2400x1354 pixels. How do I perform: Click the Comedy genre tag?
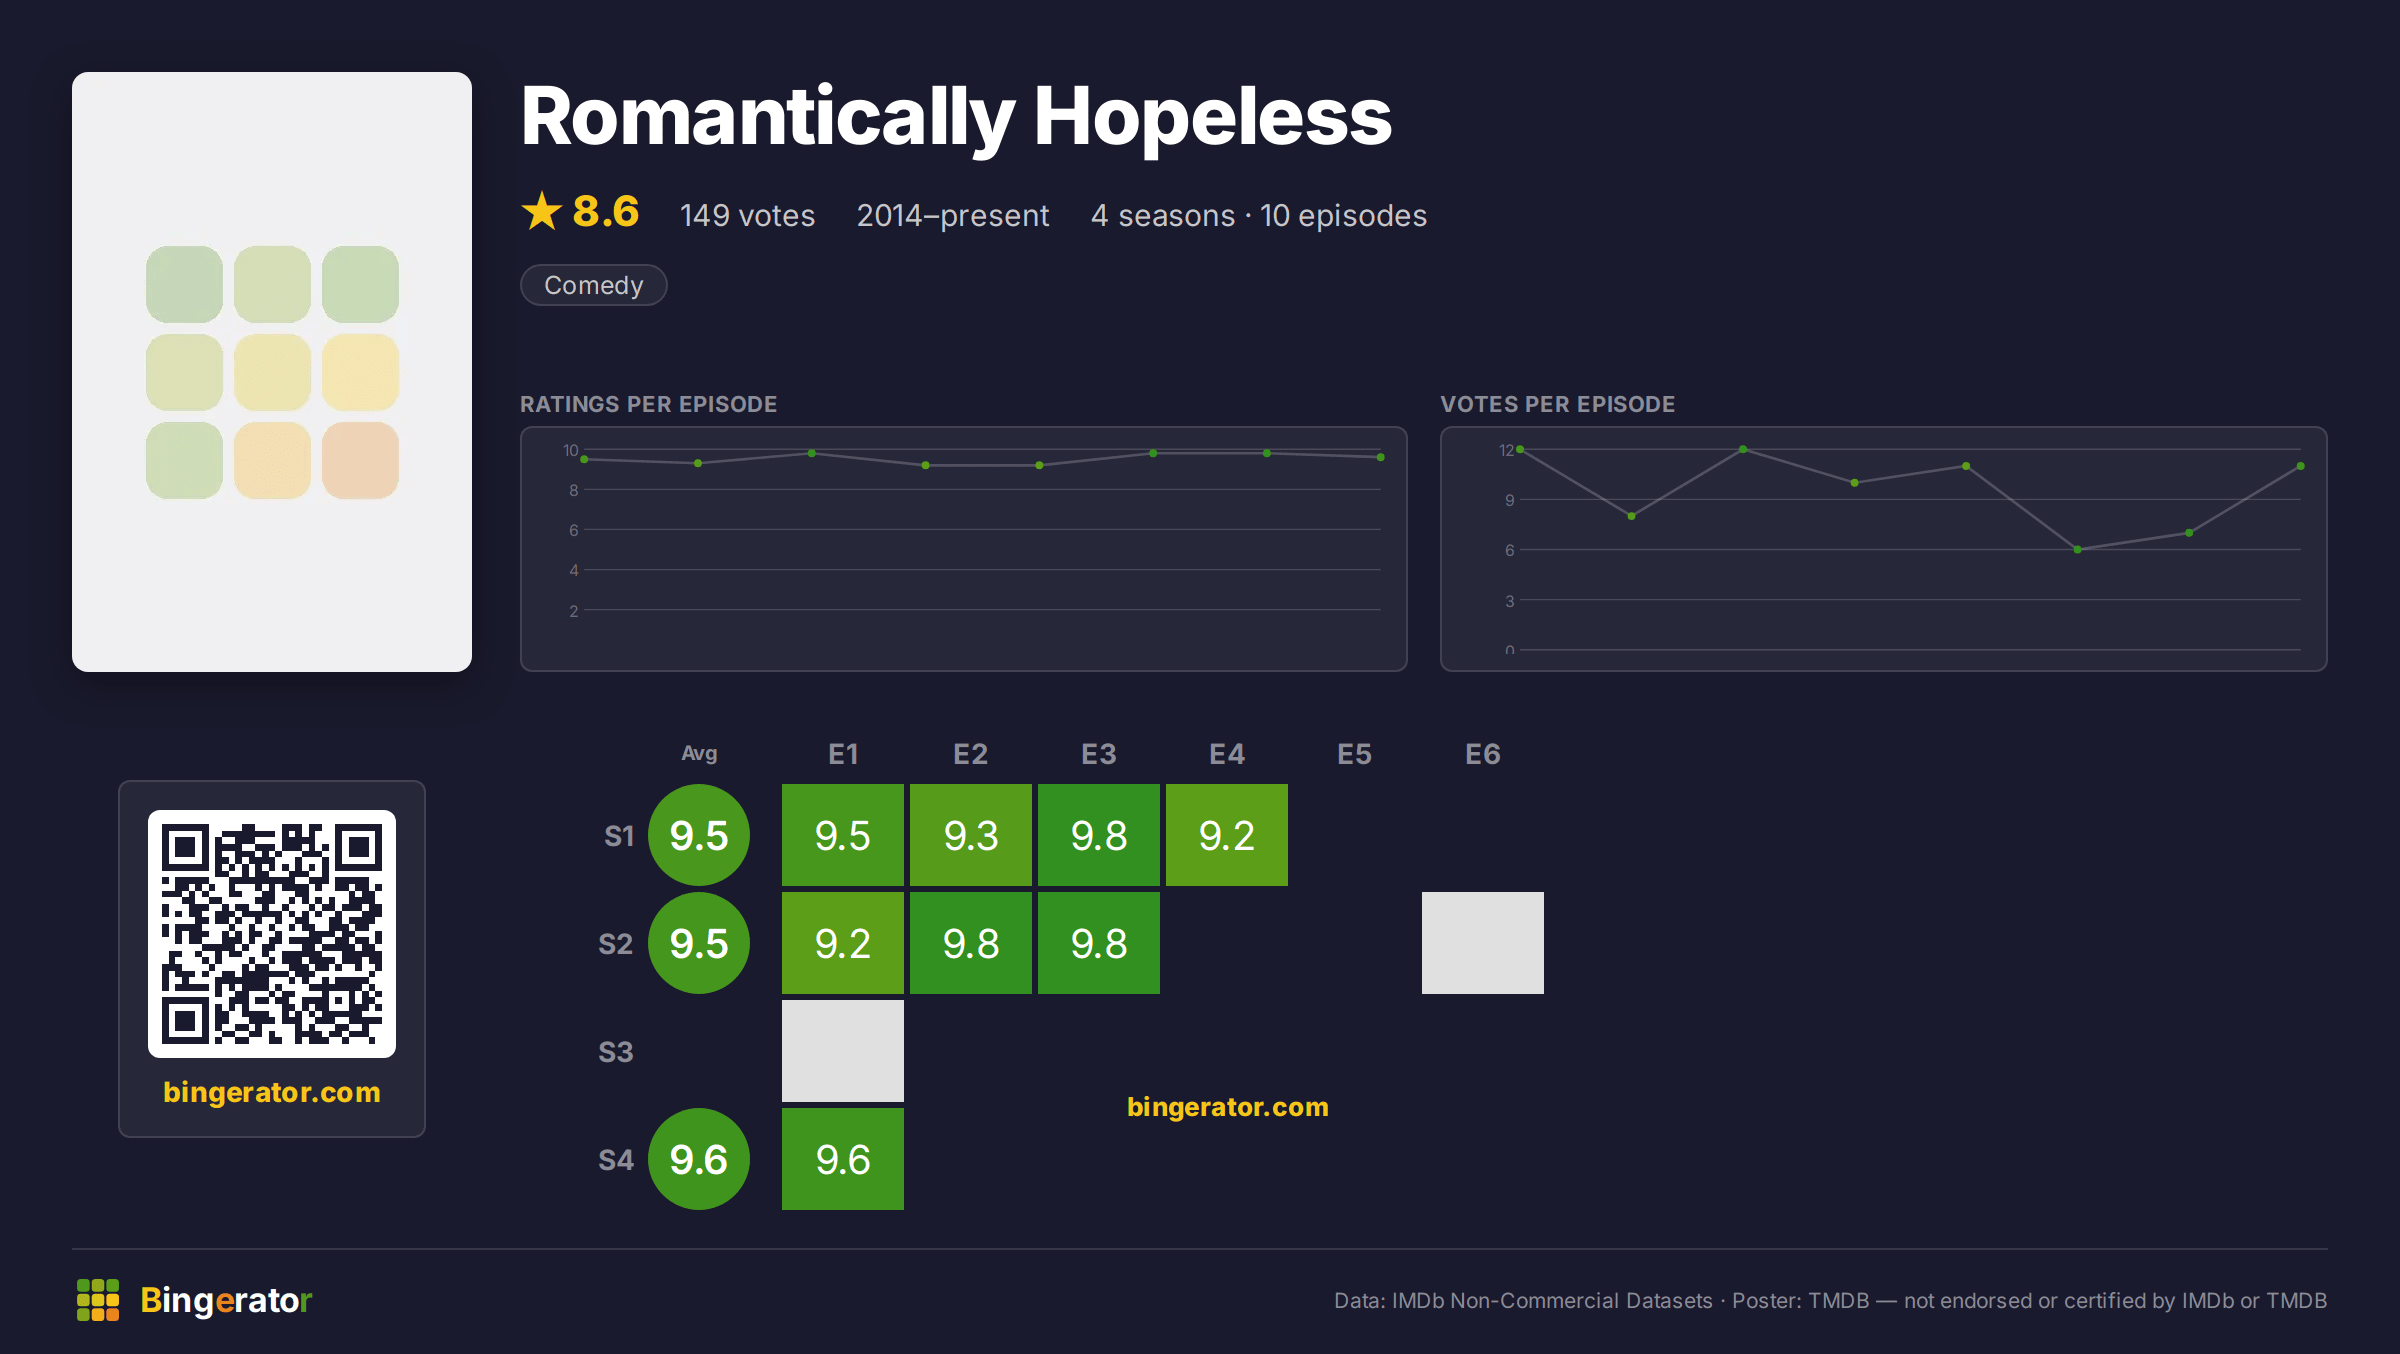[x=594, y=285]
